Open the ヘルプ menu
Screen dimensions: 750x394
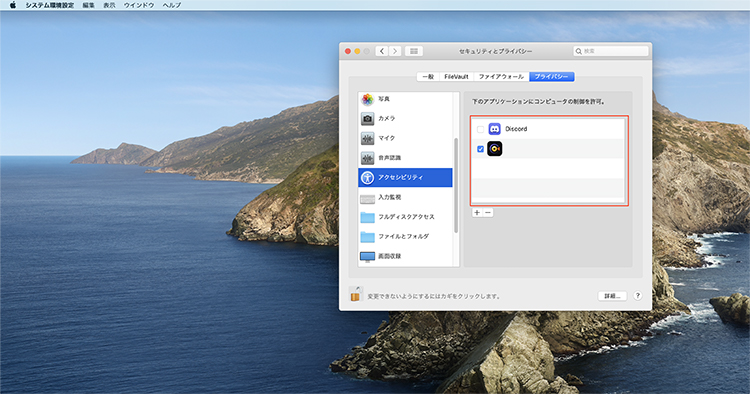(172, 5)
